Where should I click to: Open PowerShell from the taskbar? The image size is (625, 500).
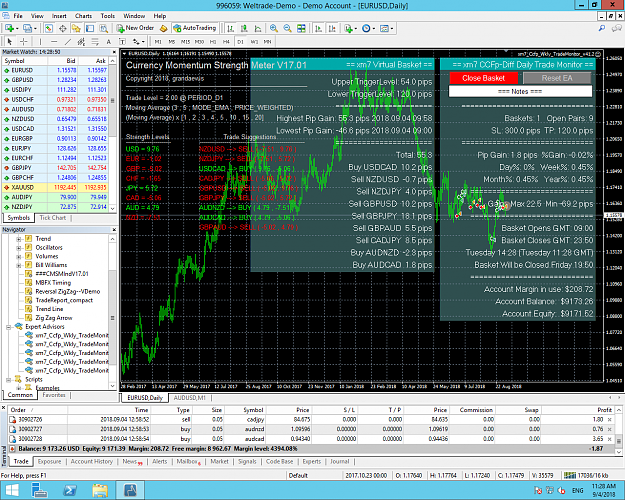[70, 490]
